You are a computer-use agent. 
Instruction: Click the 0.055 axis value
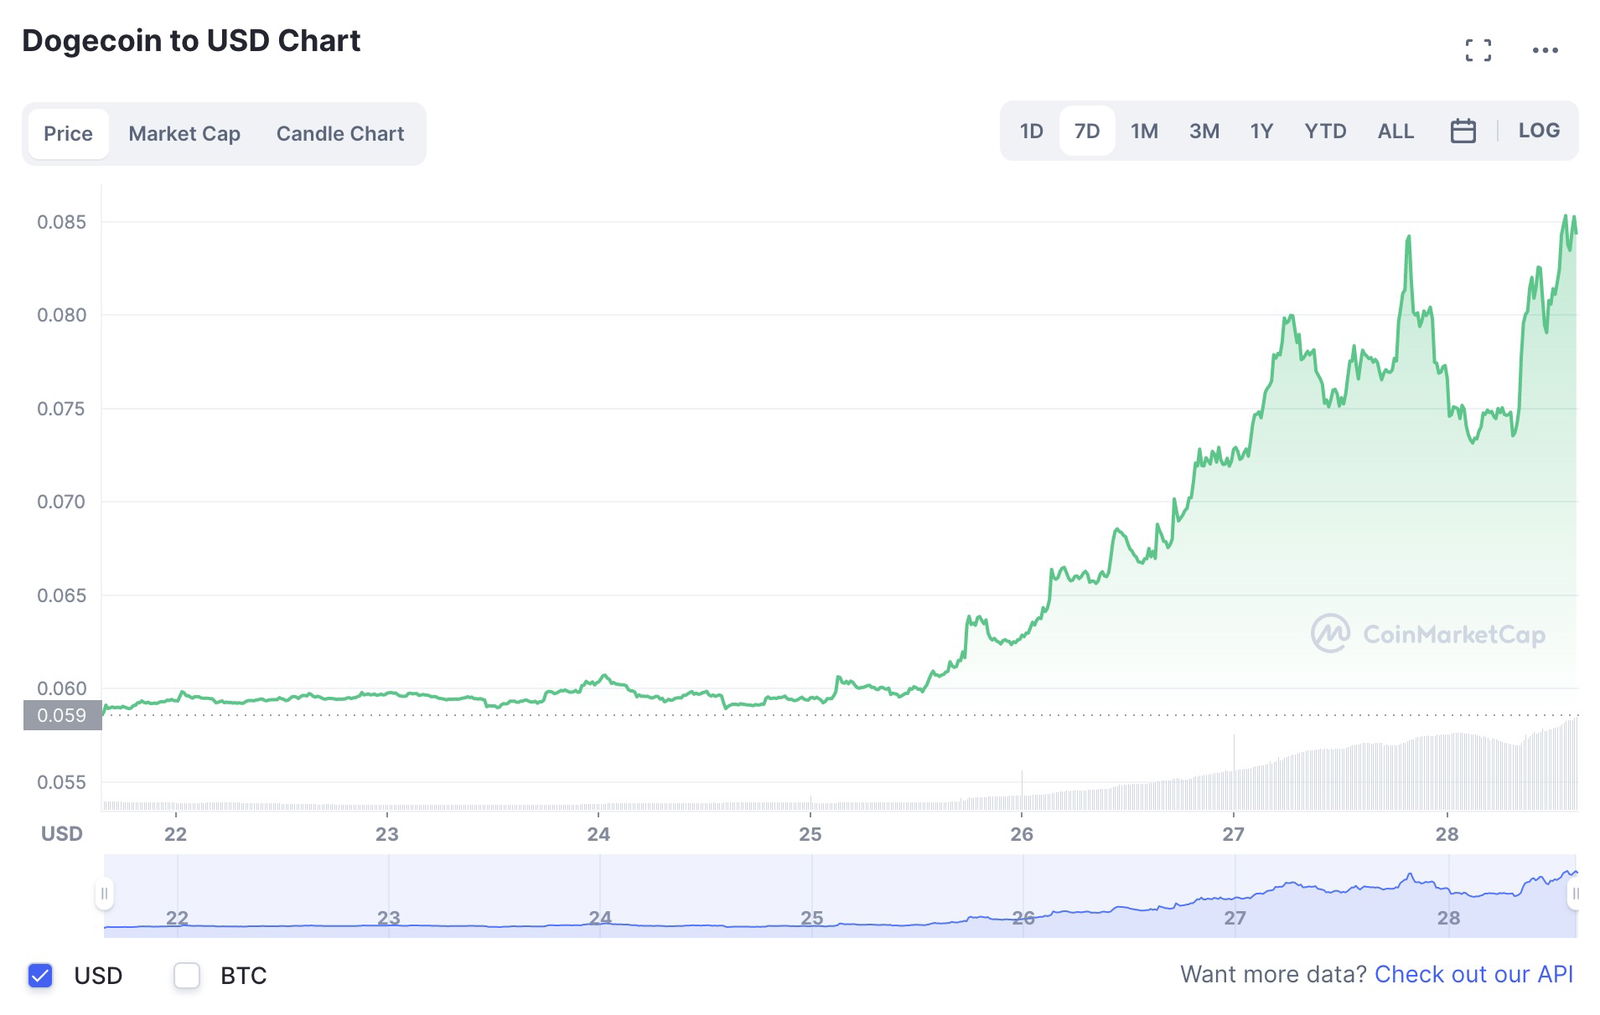coord(62,782)
